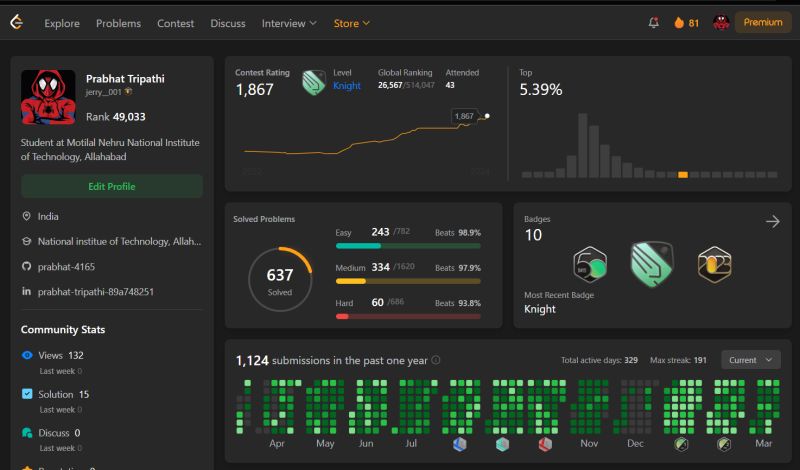Open the user avatar menu
The width and height of the screenshot is (800, 470).
click(x=721, y=22)
